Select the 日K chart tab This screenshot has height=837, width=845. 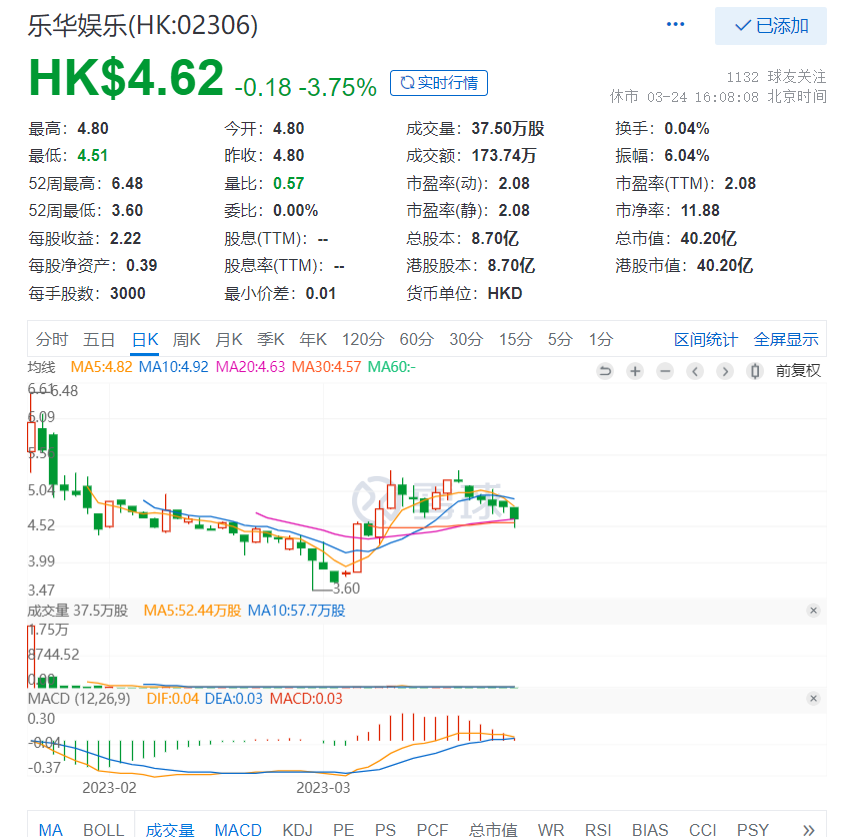(x=145, y=340)
